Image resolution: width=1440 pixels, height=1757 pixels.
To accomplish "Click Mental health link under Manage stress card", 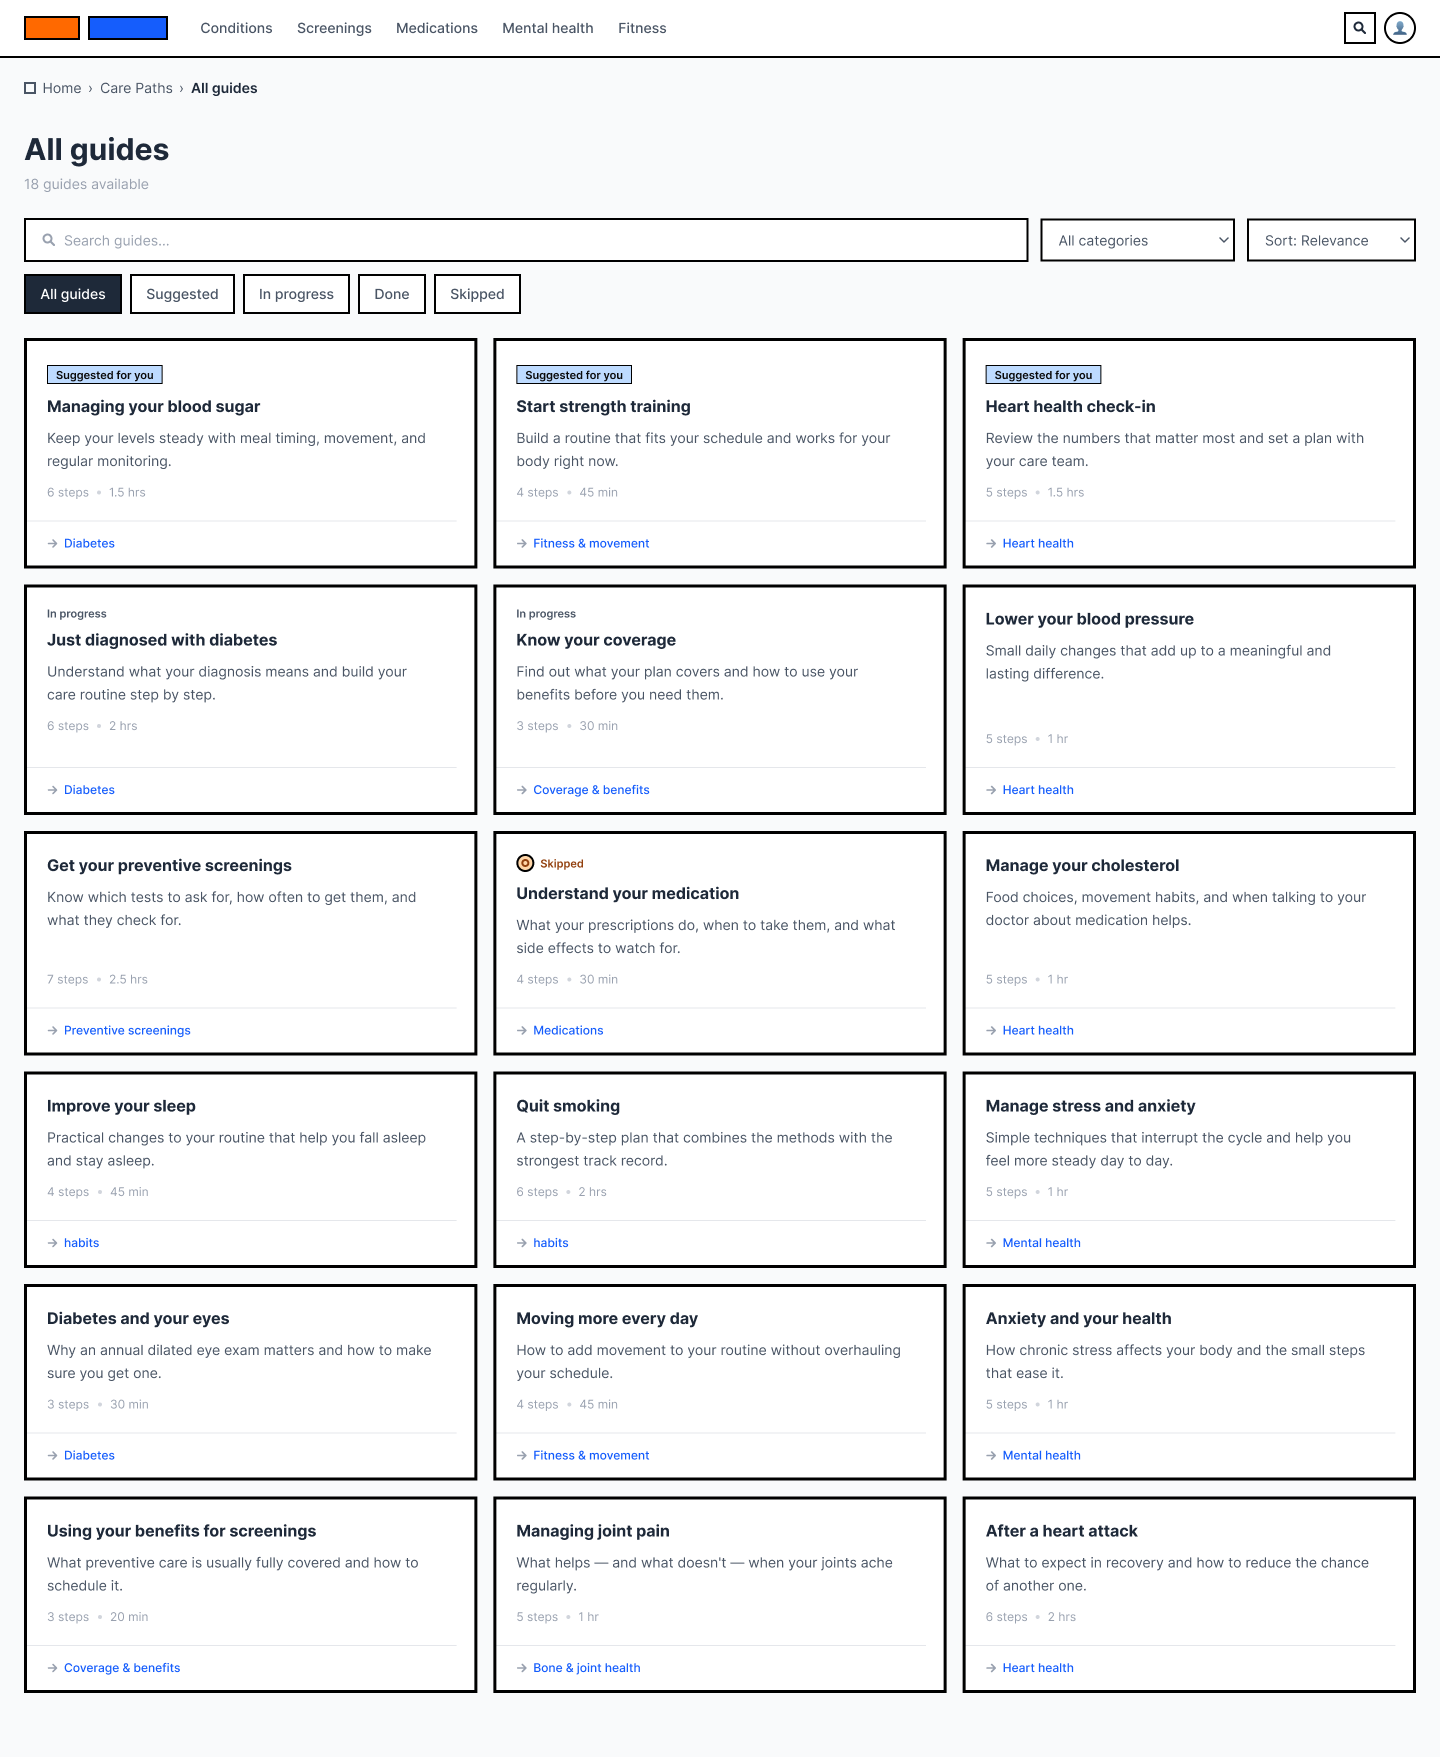I will 1041,1243.
